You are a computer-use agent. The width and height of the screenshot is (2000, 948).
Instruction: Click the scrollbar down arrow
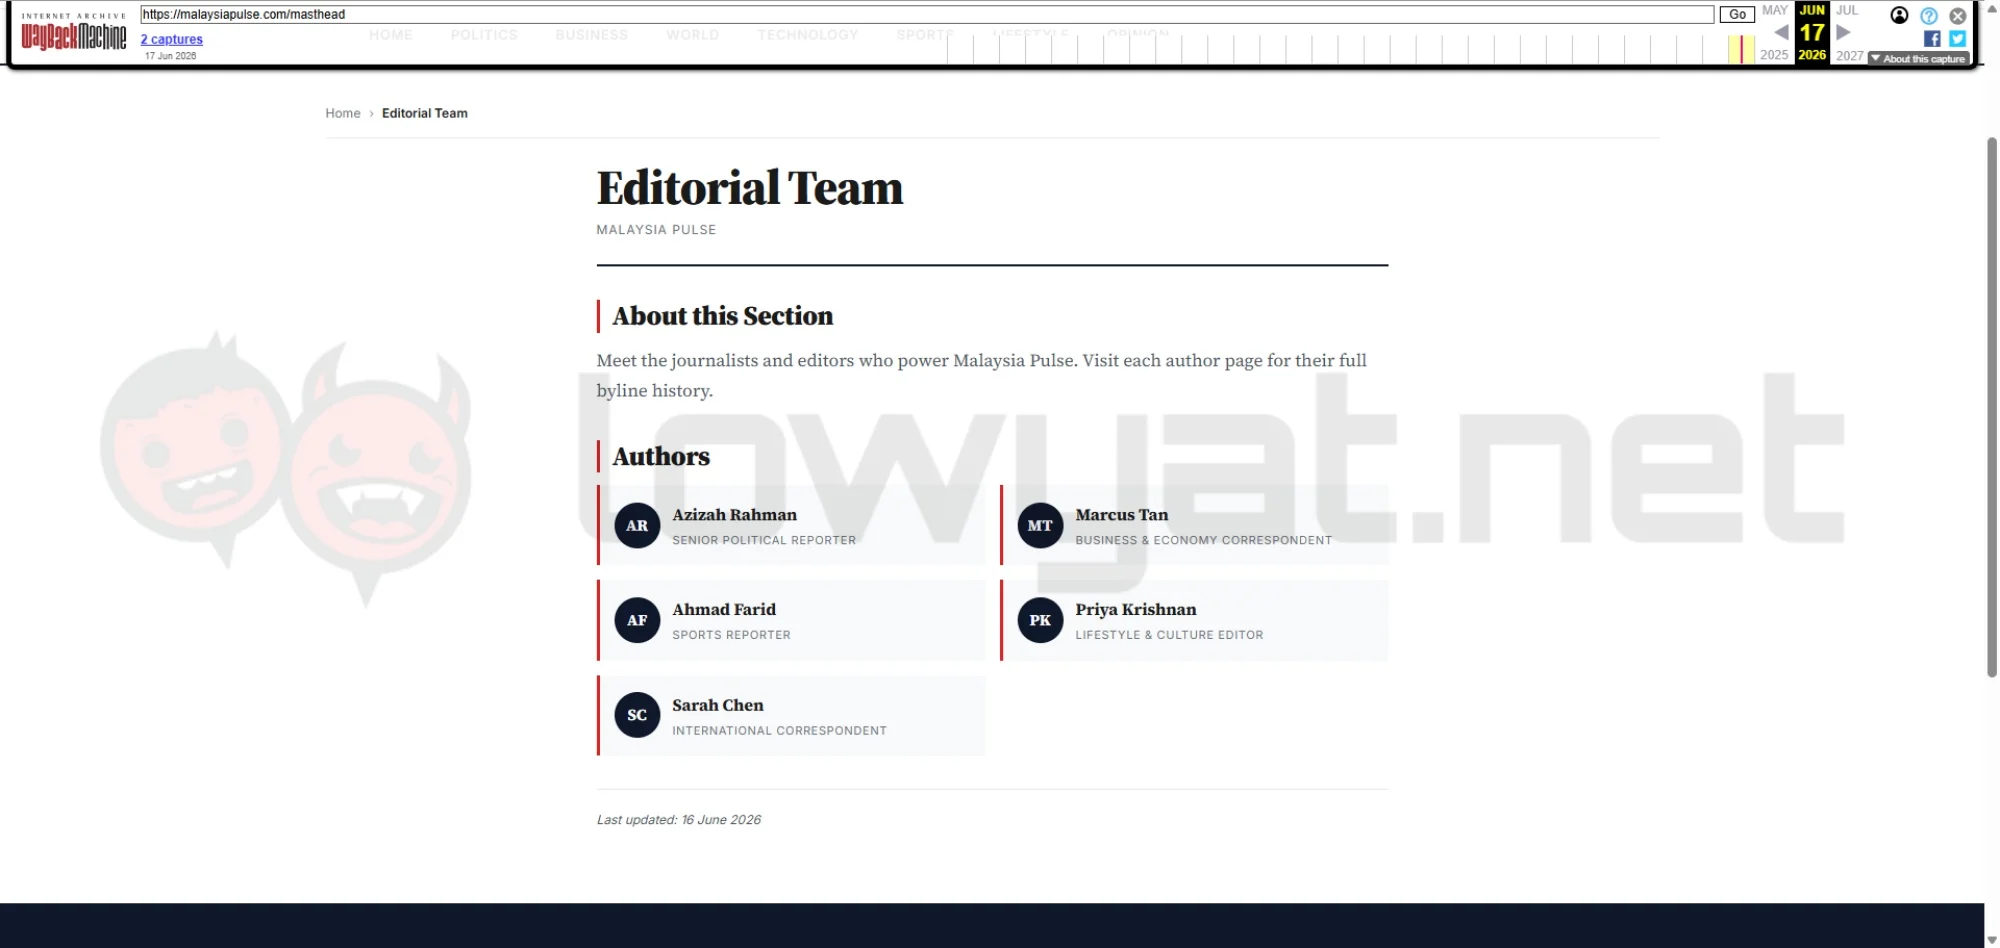point(1991,940)
